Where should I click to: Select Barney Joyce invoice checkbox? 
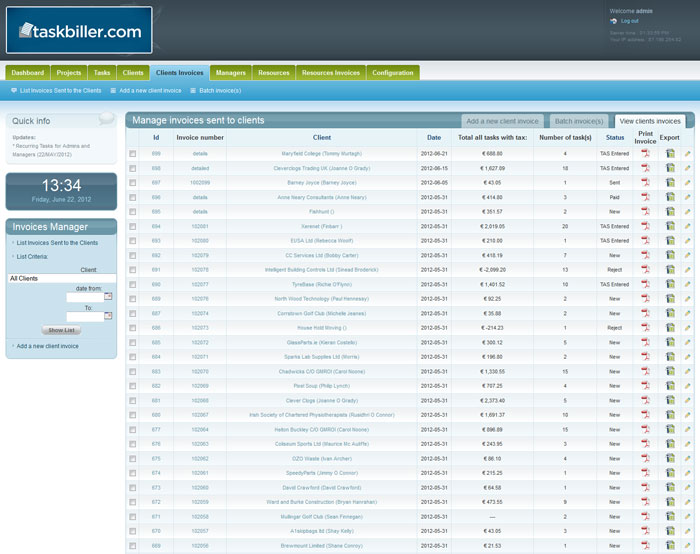click(133, 183)
